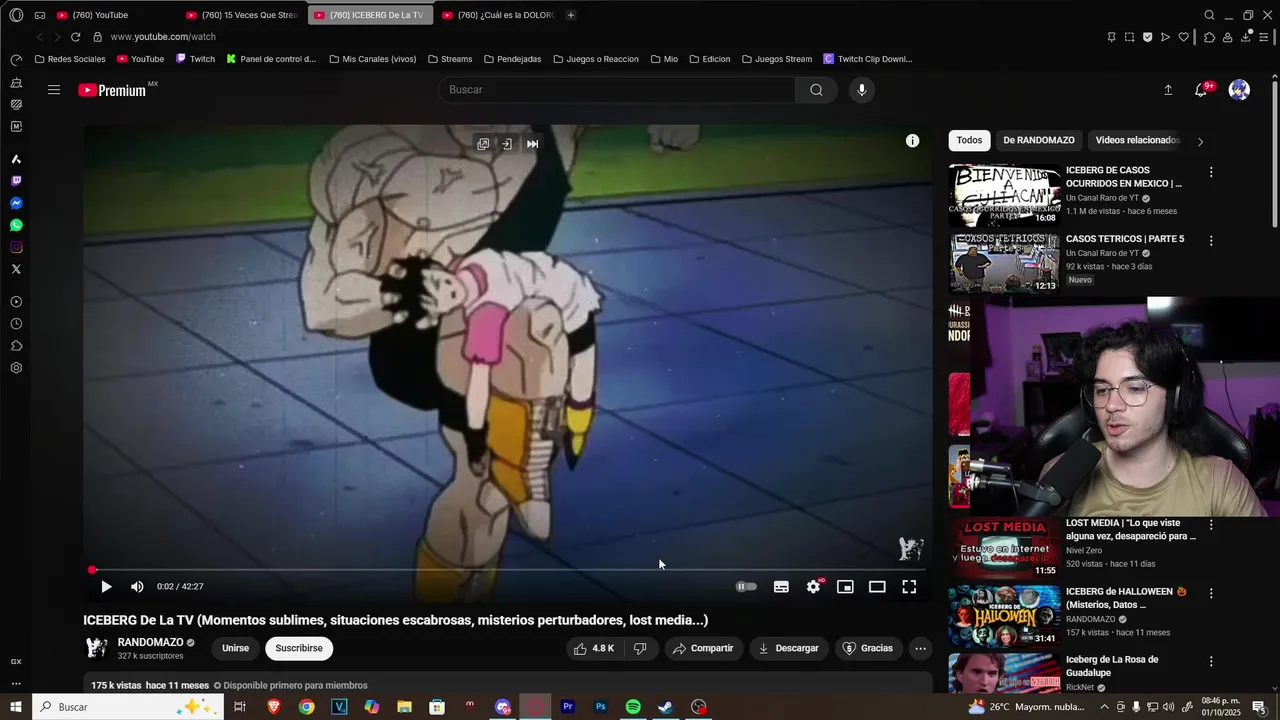Viewport: 1280px width, 720px height.
Task: Enter fullscreen video mode
Action: (x=909, y=587)
